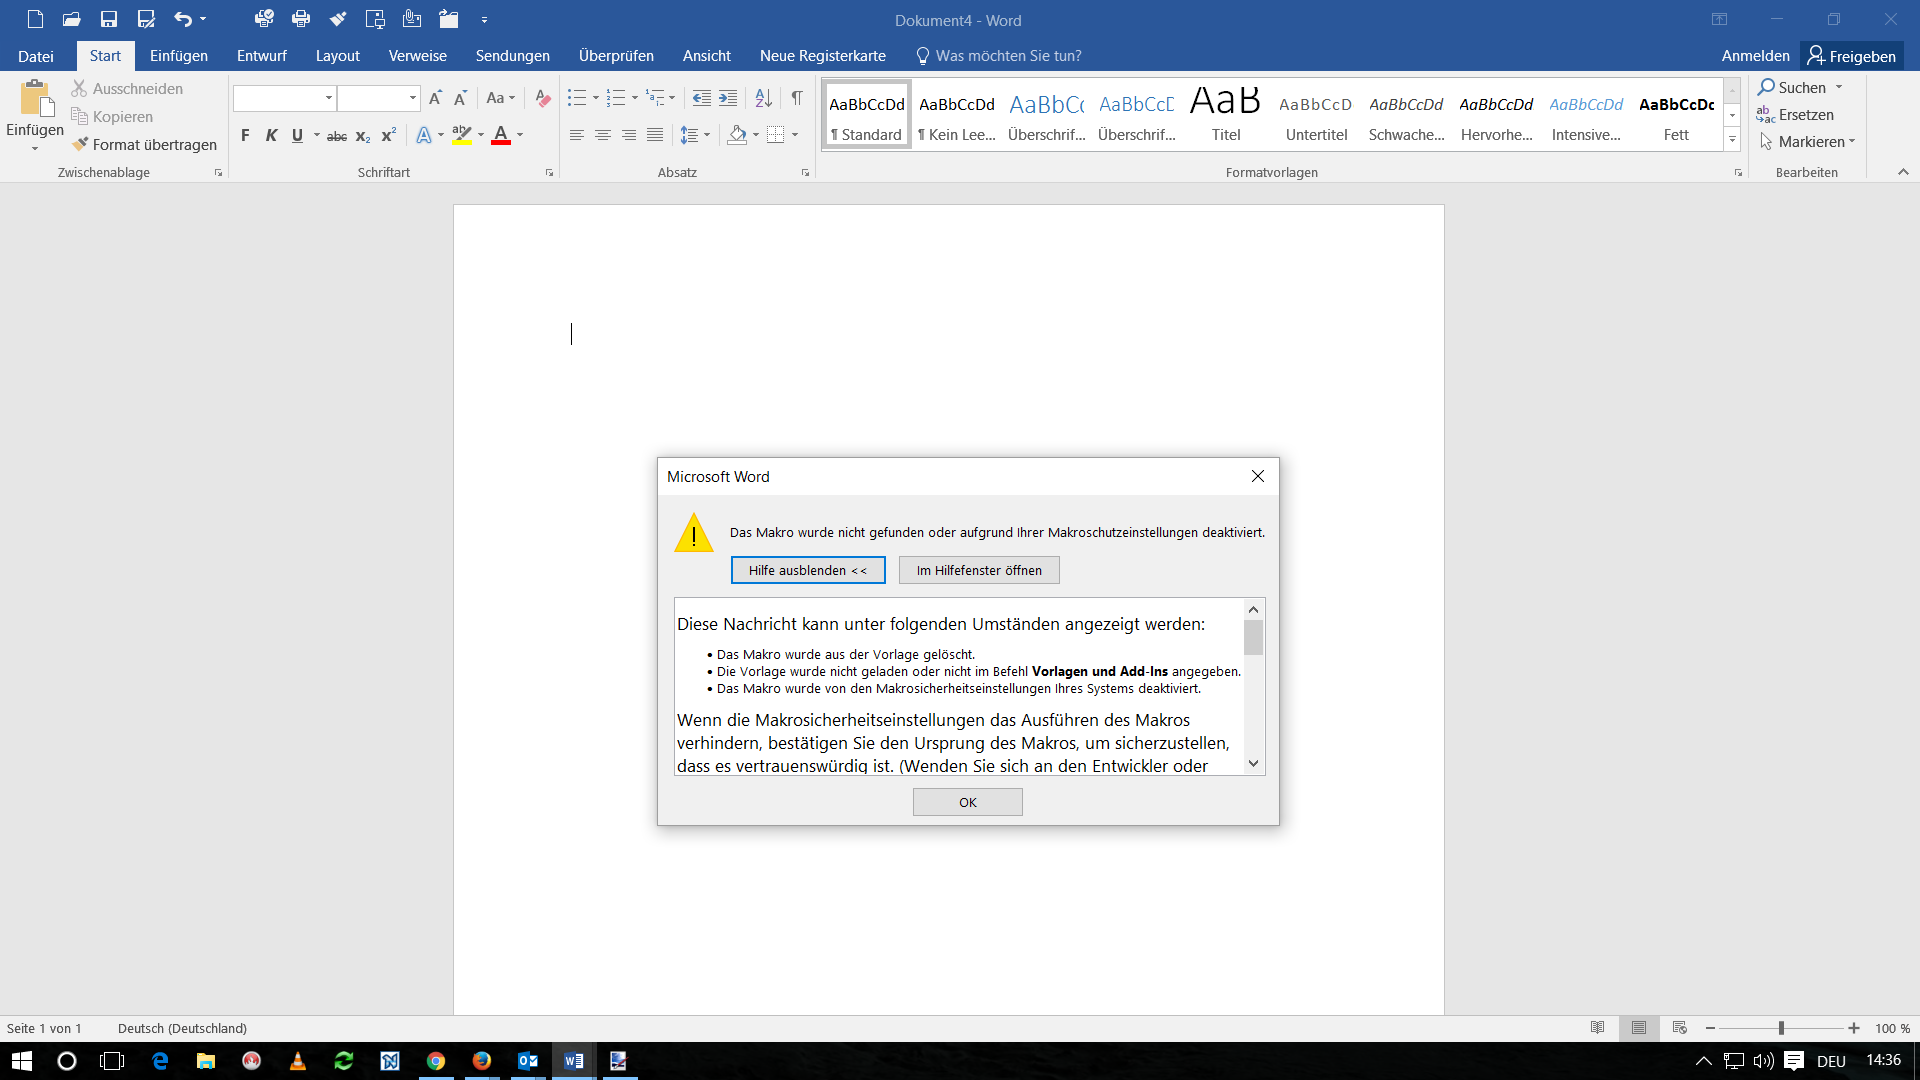Clear all formatting eraser icon
This screenshot has width=1920, height=1080.
(x=543, y=98)
